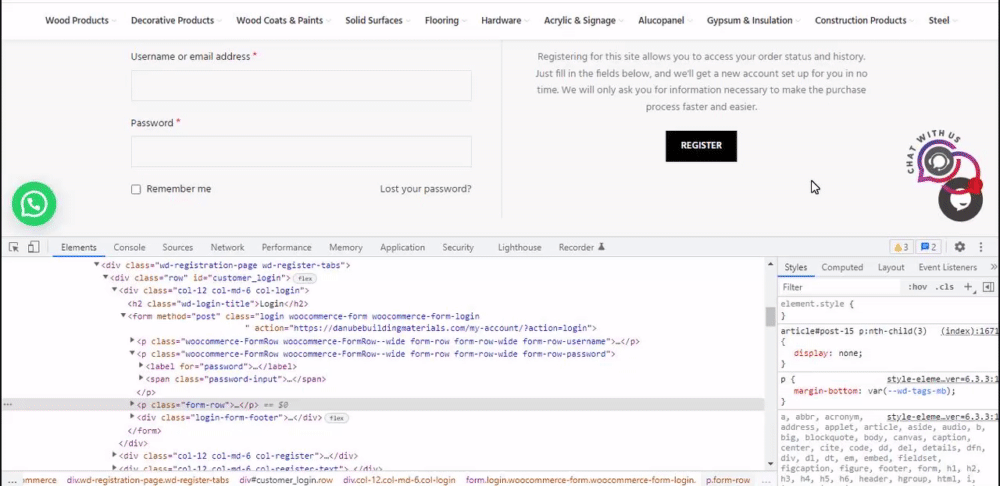Open the Event Listeners tab
1000x486 pixels.
[x=948, y=267]
